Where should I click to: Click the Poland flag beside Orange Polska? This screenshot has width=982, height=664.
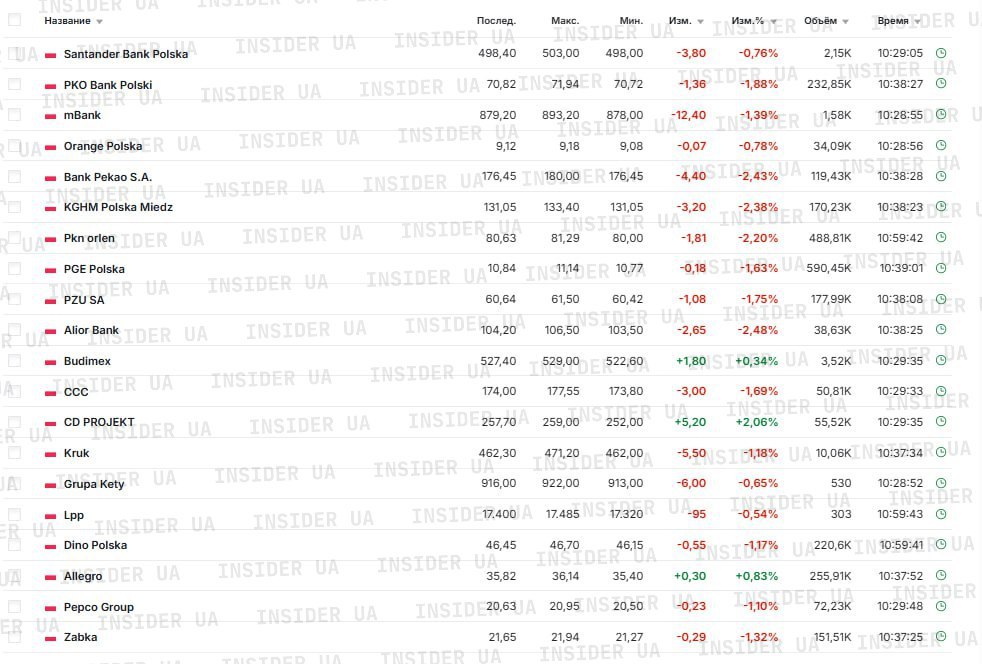click(50, 147)
